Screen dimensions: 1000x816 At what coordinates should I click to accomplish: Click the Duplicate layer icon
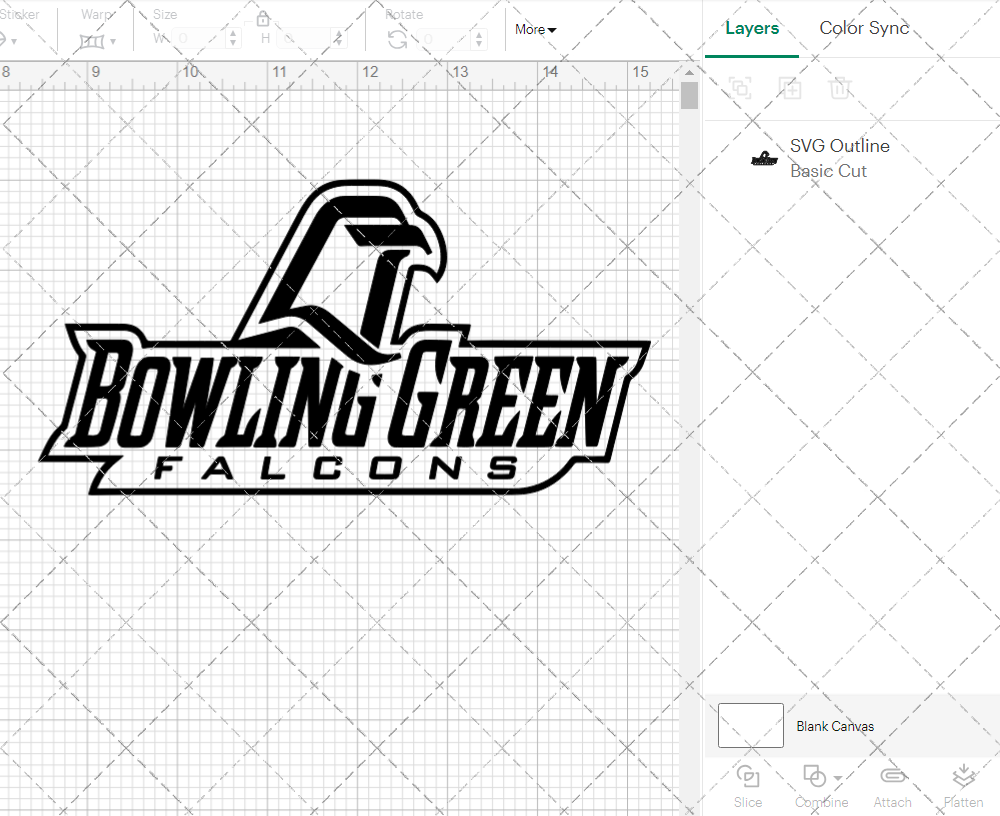790,88
